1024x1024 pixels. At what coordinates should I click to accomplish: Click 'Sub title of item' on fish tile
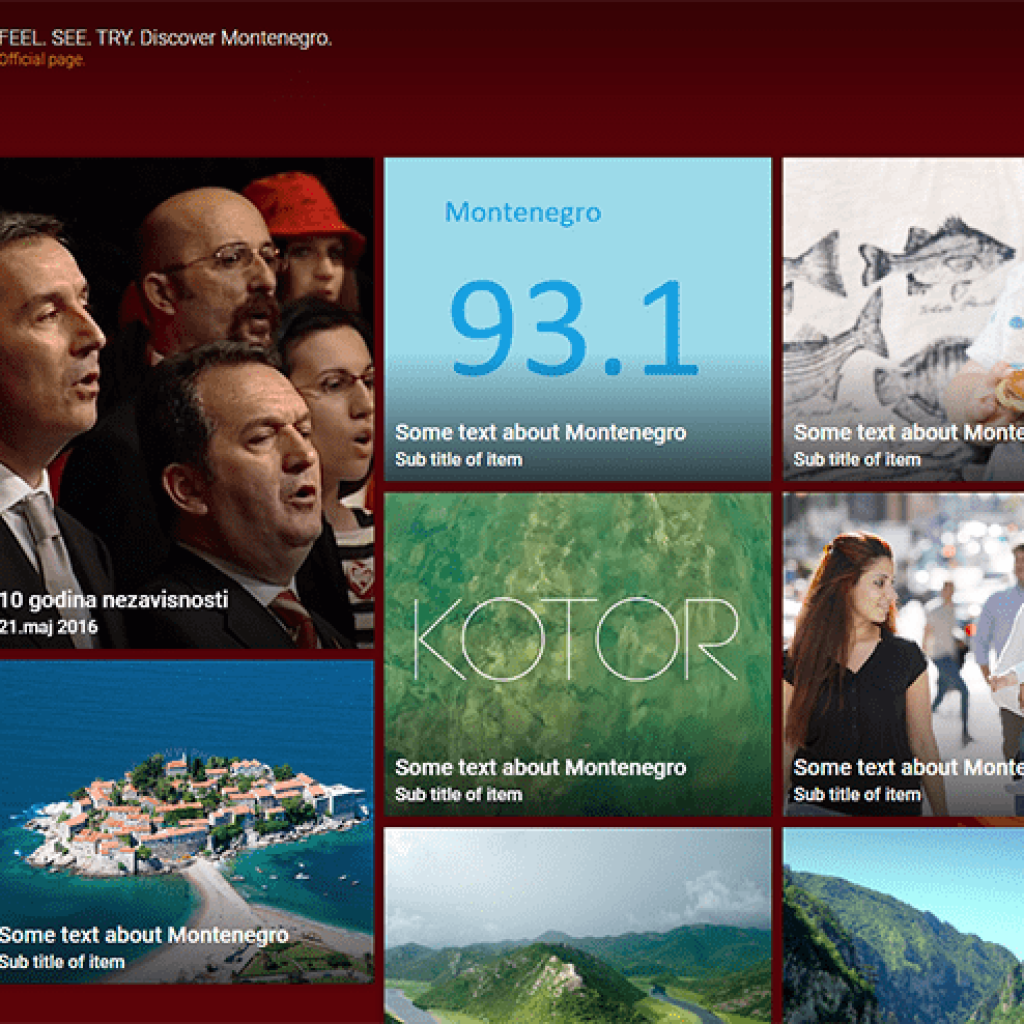[857, 459]
